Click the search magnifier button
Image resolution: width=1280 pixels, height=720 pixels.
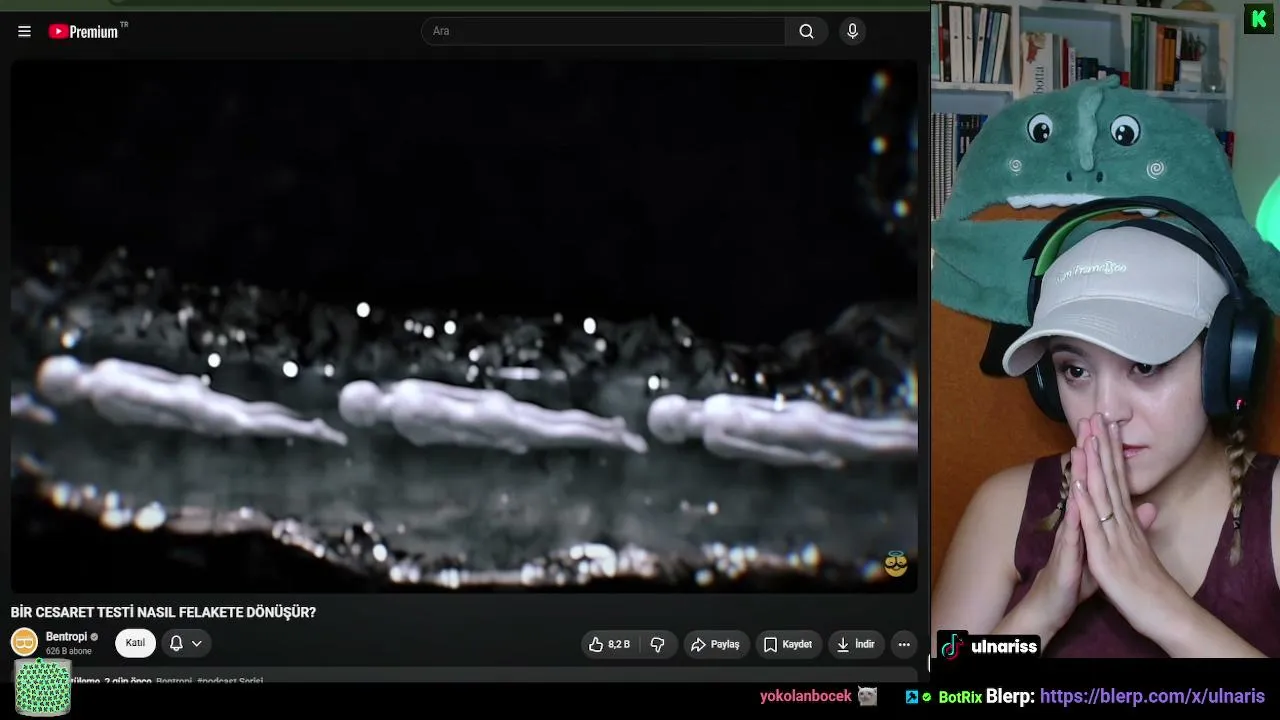click(806, 31)
